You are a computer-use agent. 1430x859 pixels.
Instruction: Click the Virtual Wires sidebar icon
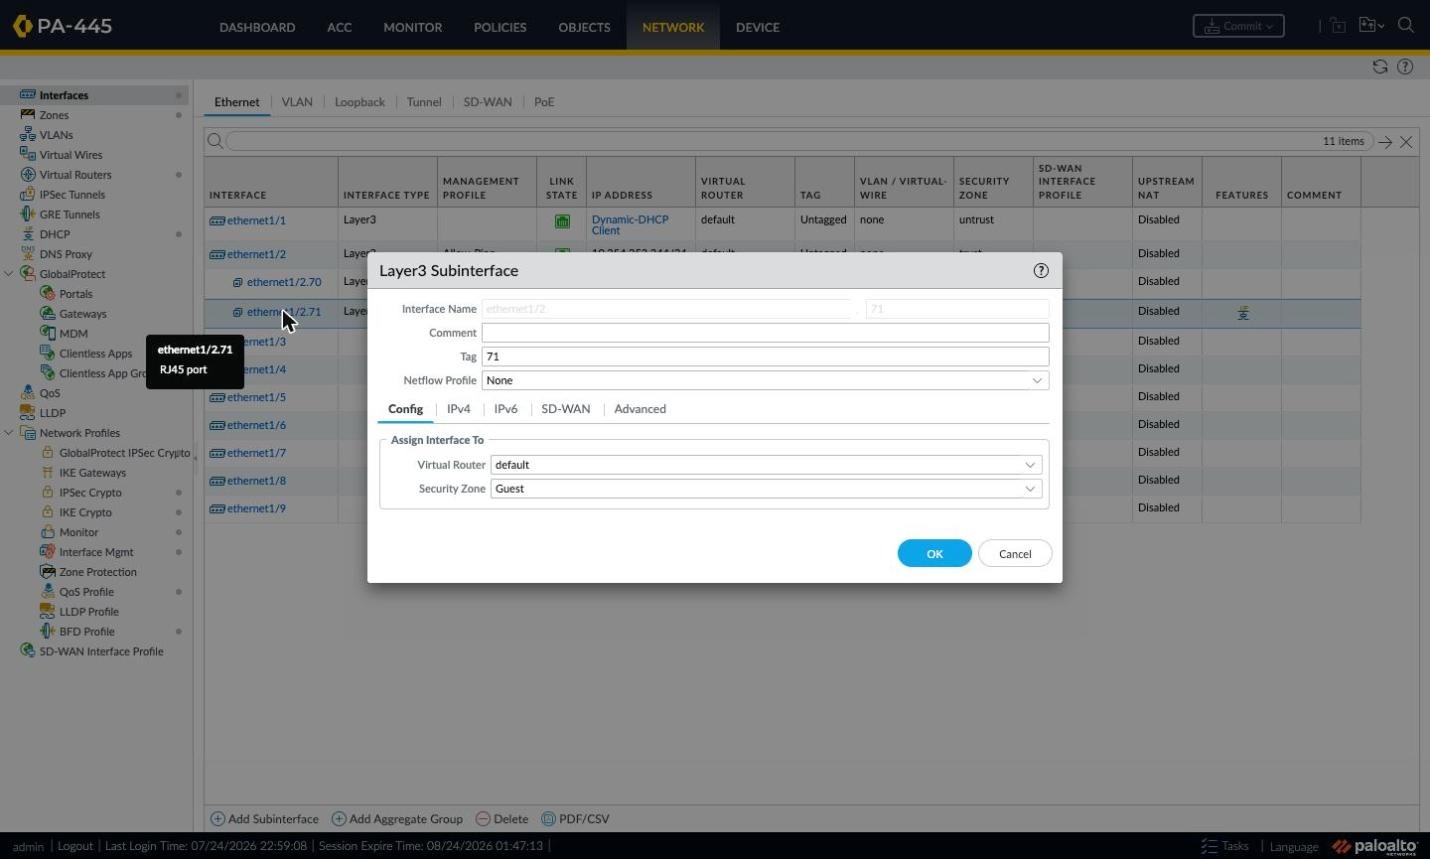point(28,155)
